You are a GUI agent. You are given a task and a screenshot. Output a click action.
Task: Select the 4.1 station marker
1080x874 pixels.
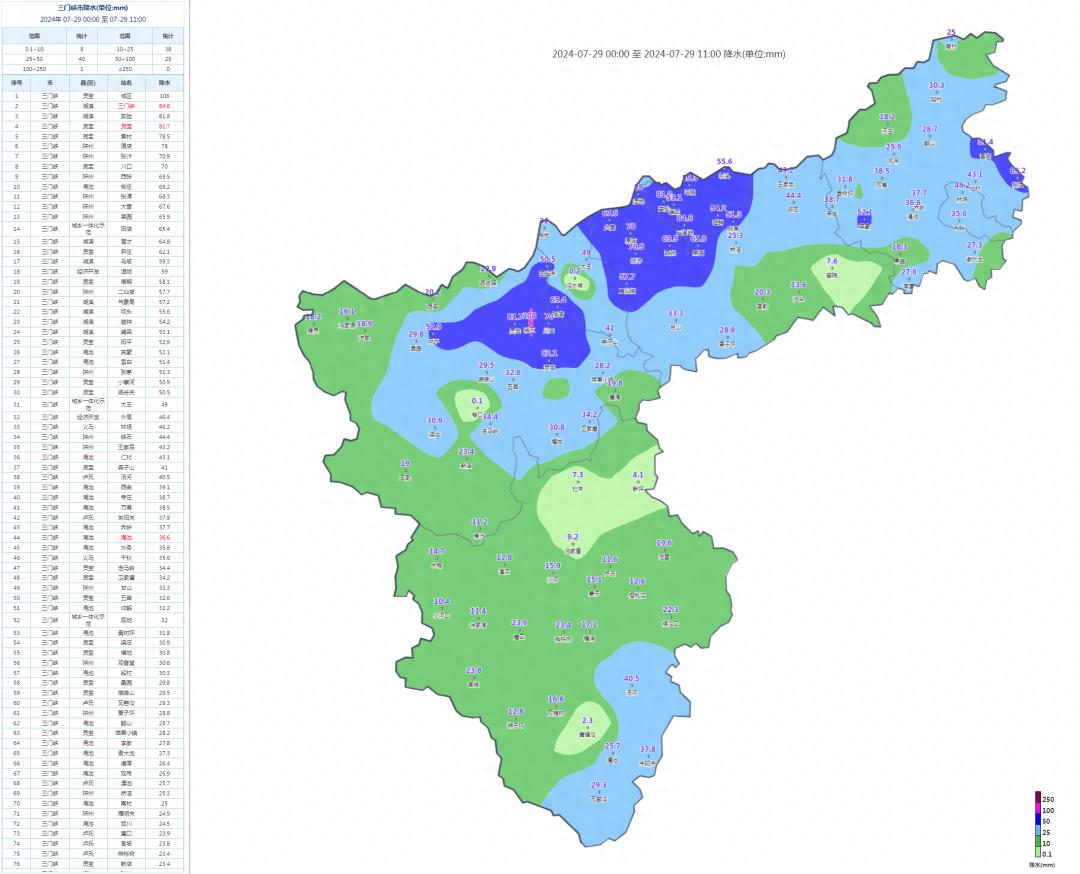coord(637,482)
